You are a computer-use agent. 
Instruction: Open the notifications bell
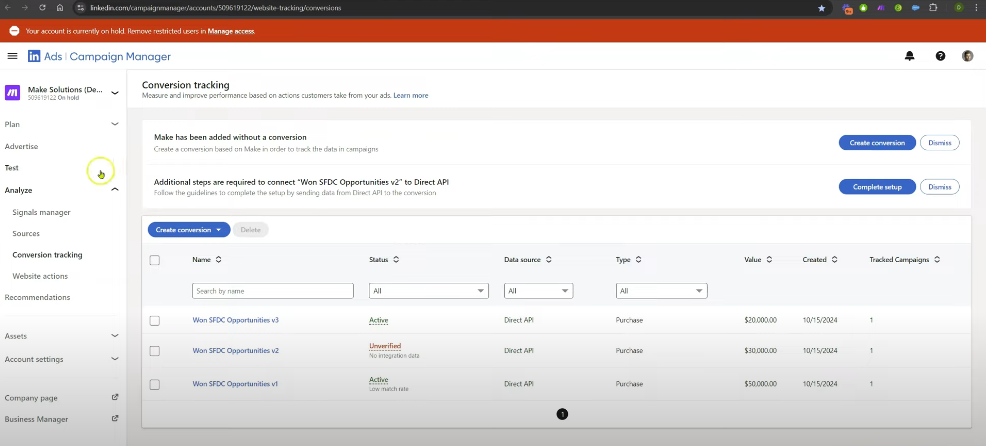tap(909, 56)
